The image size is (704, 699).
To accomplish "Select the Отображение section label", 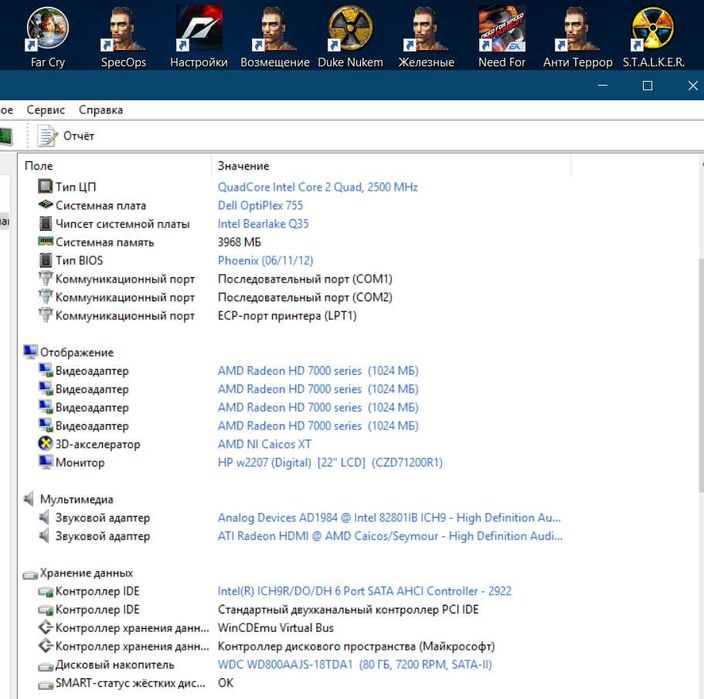I will [x=77, y=352].
